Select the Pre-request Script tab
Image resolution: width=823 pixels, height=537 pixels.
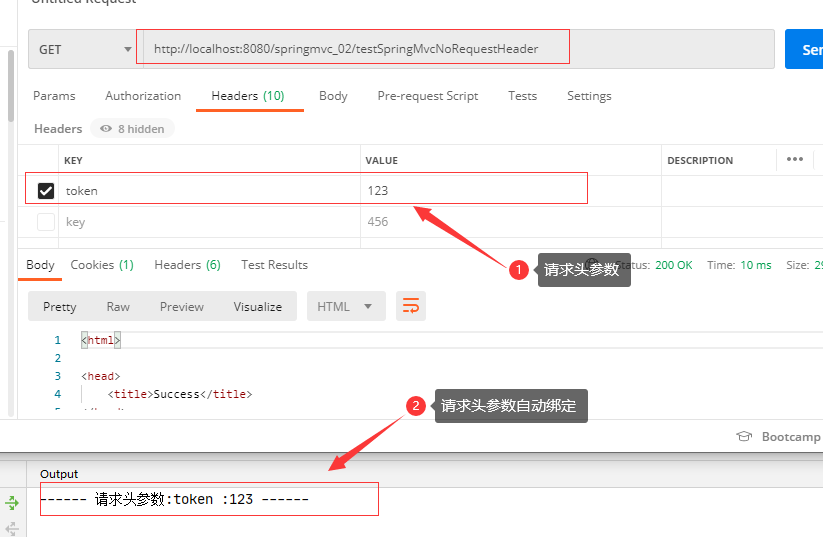(427, 96)
